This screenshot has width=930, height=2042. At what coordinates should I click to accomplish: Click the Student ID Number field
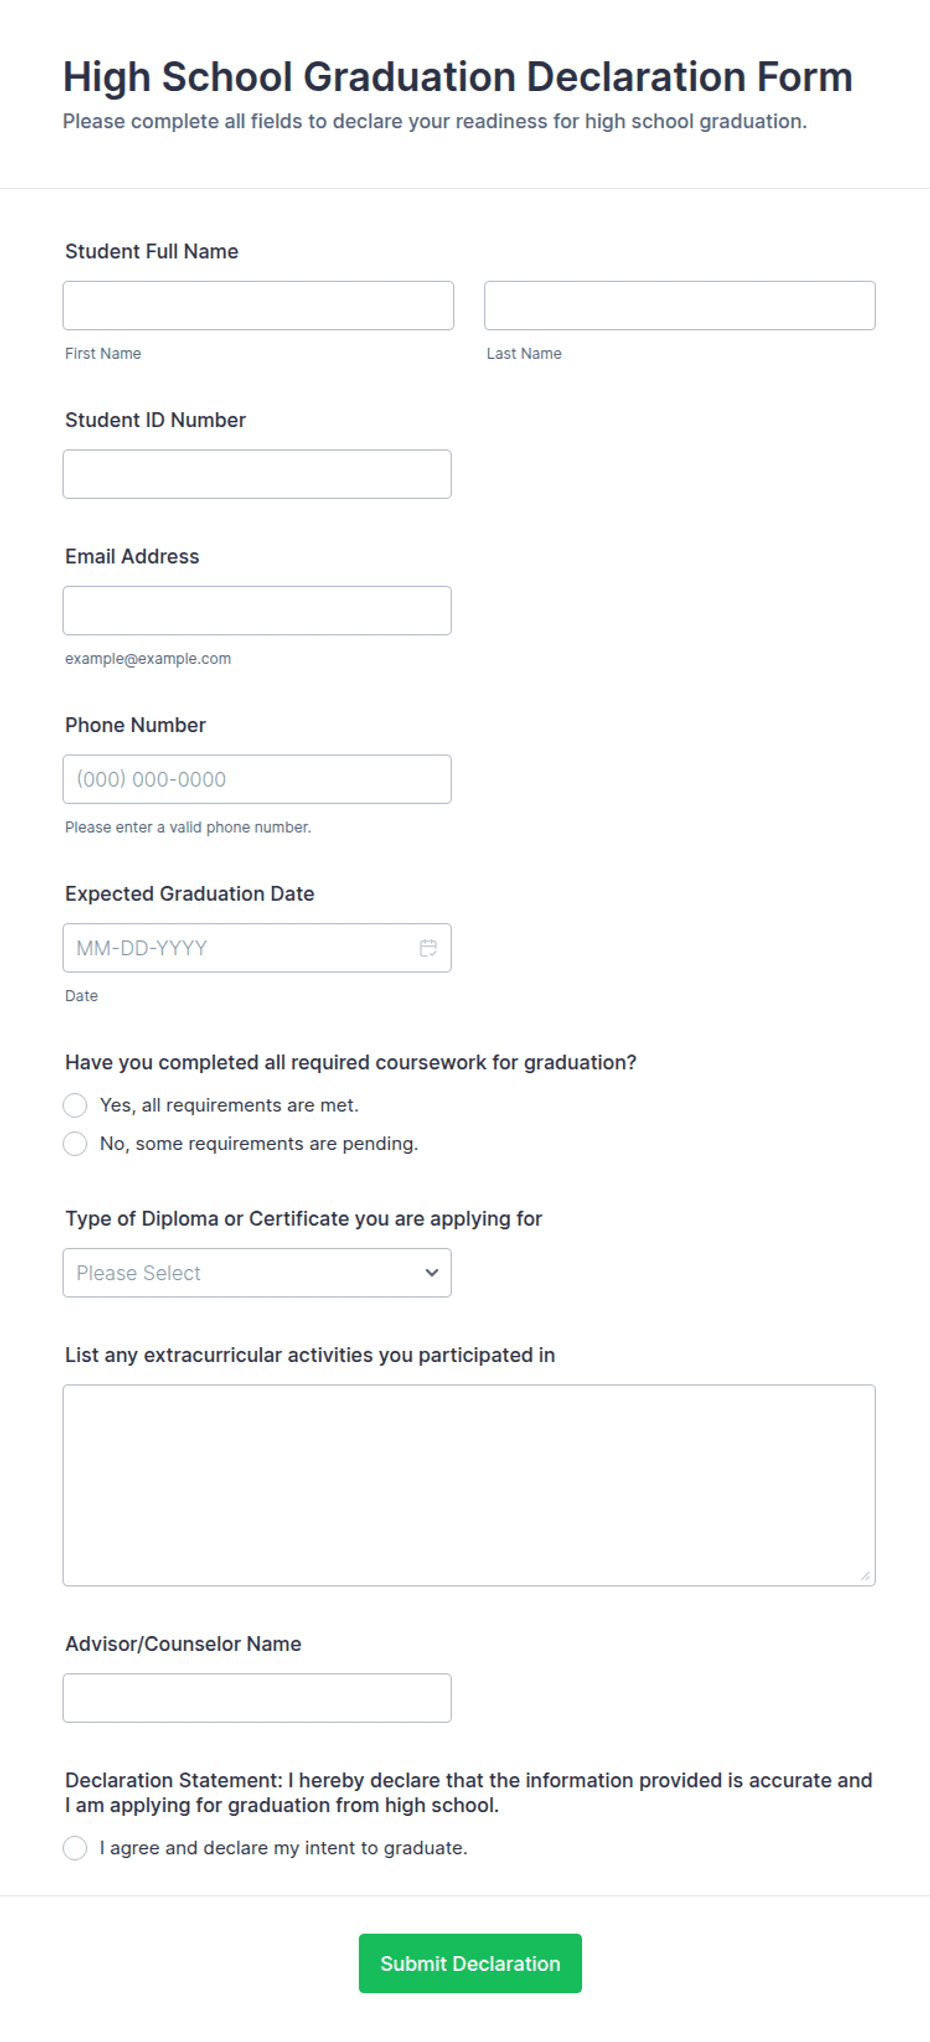coord(257,474)
